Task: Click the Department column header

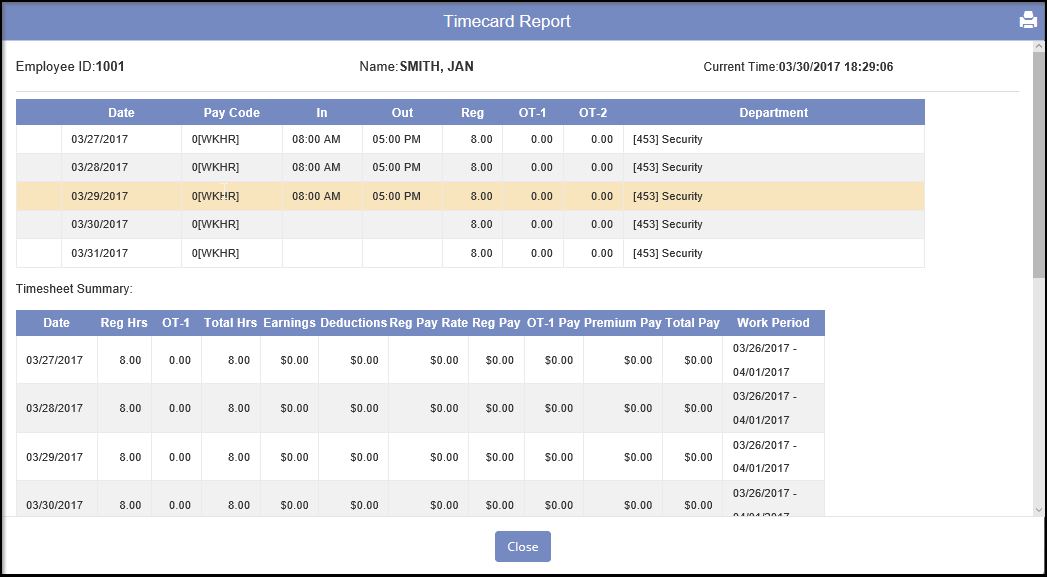Action: (773, 113)
